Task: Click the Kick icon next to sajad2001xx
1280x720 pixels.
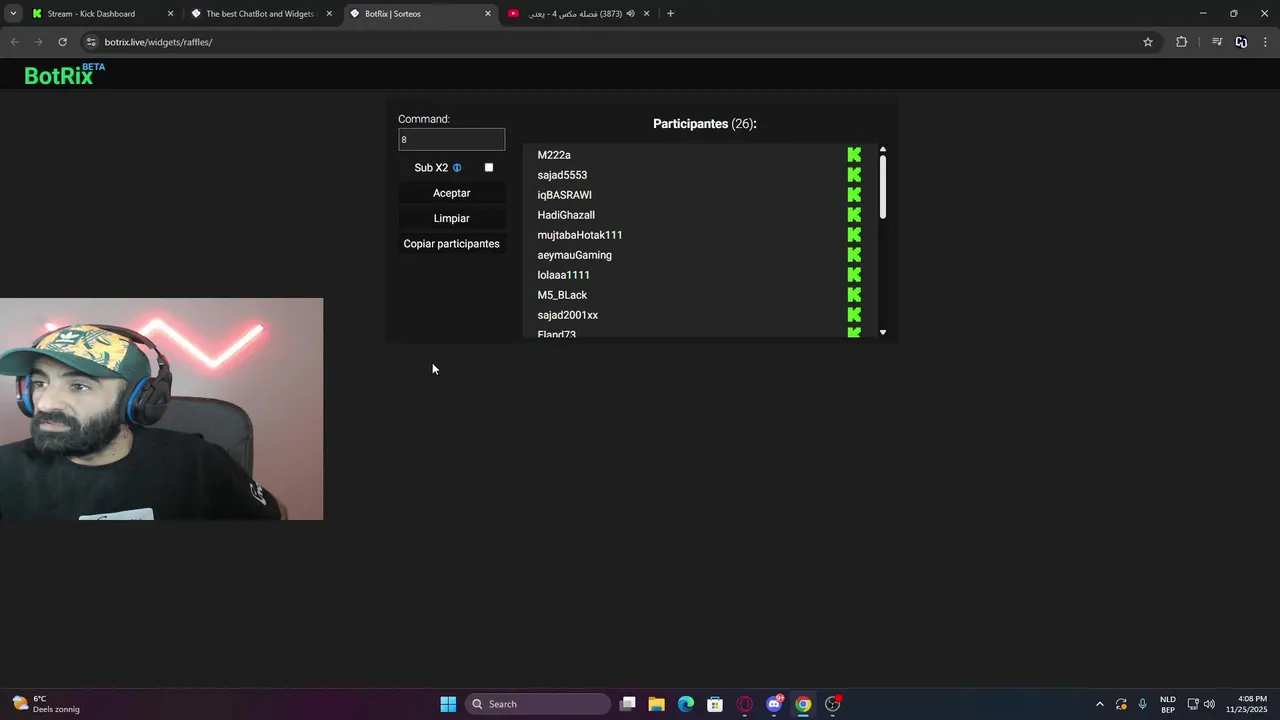Action: tap(854, 315)
